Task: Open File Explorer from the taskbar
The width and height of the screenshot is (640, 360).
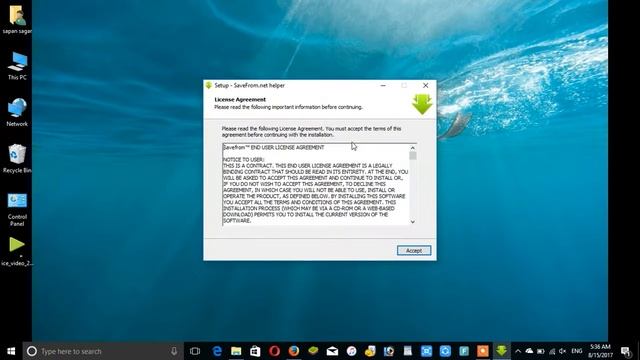Action: [x=236, y=351]
